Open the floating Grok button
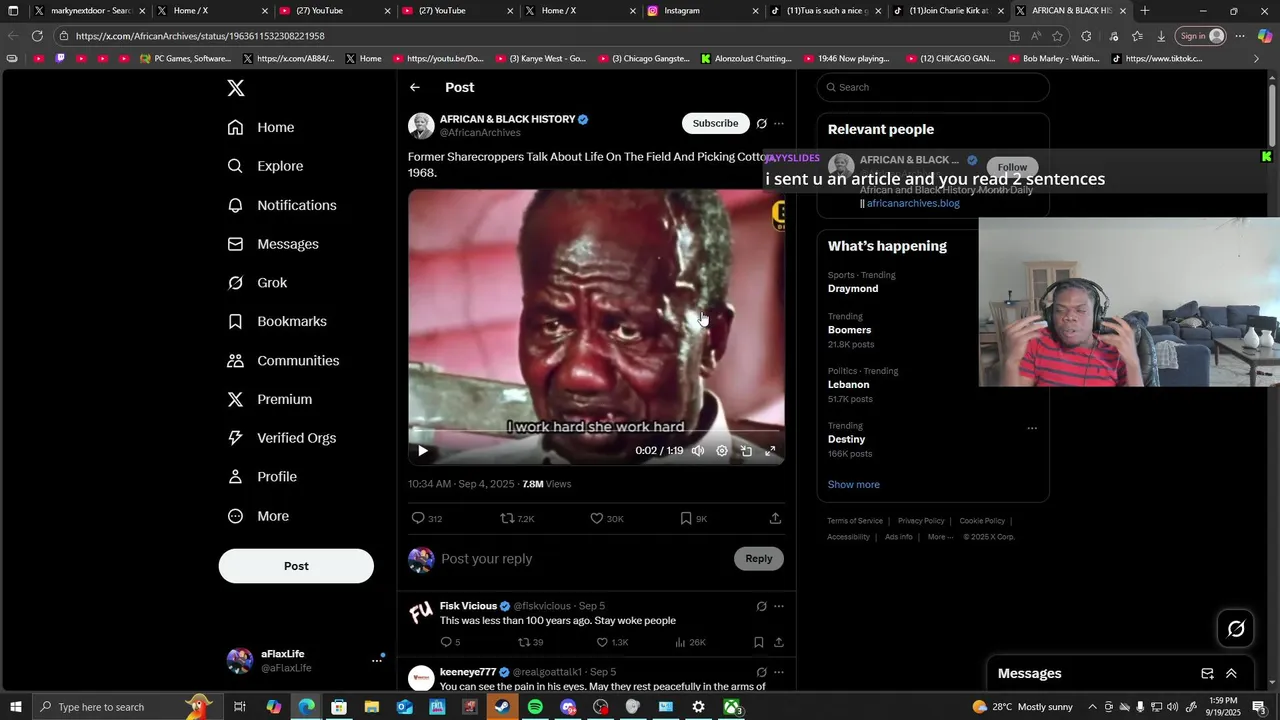Image resolution: width=1280 pixels, height=720 pixels. pos(1236,629)
